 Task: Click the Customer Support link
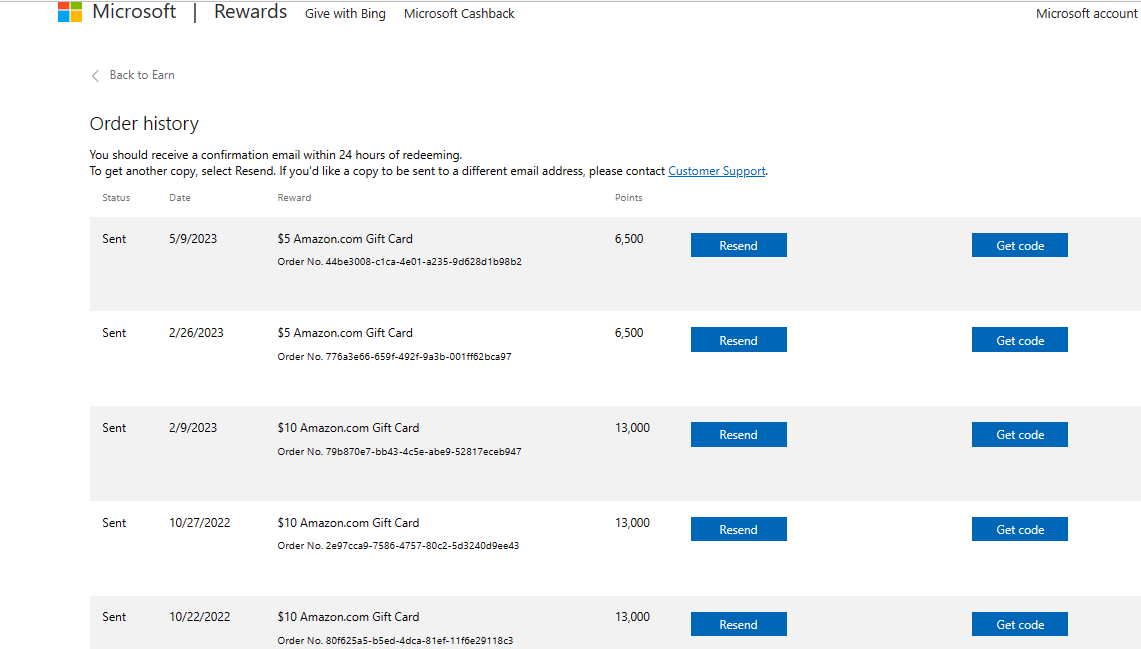coord(716,170)
